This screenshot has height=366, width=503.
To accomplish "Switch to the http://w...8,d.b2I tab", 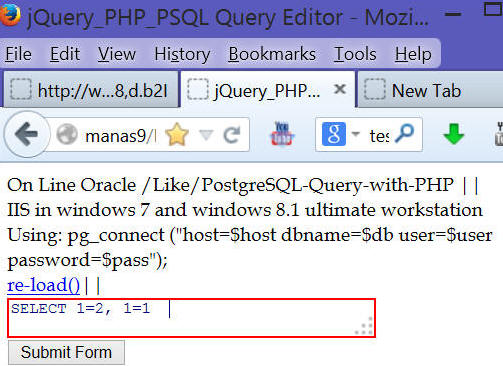I will [x=90, y=90].
